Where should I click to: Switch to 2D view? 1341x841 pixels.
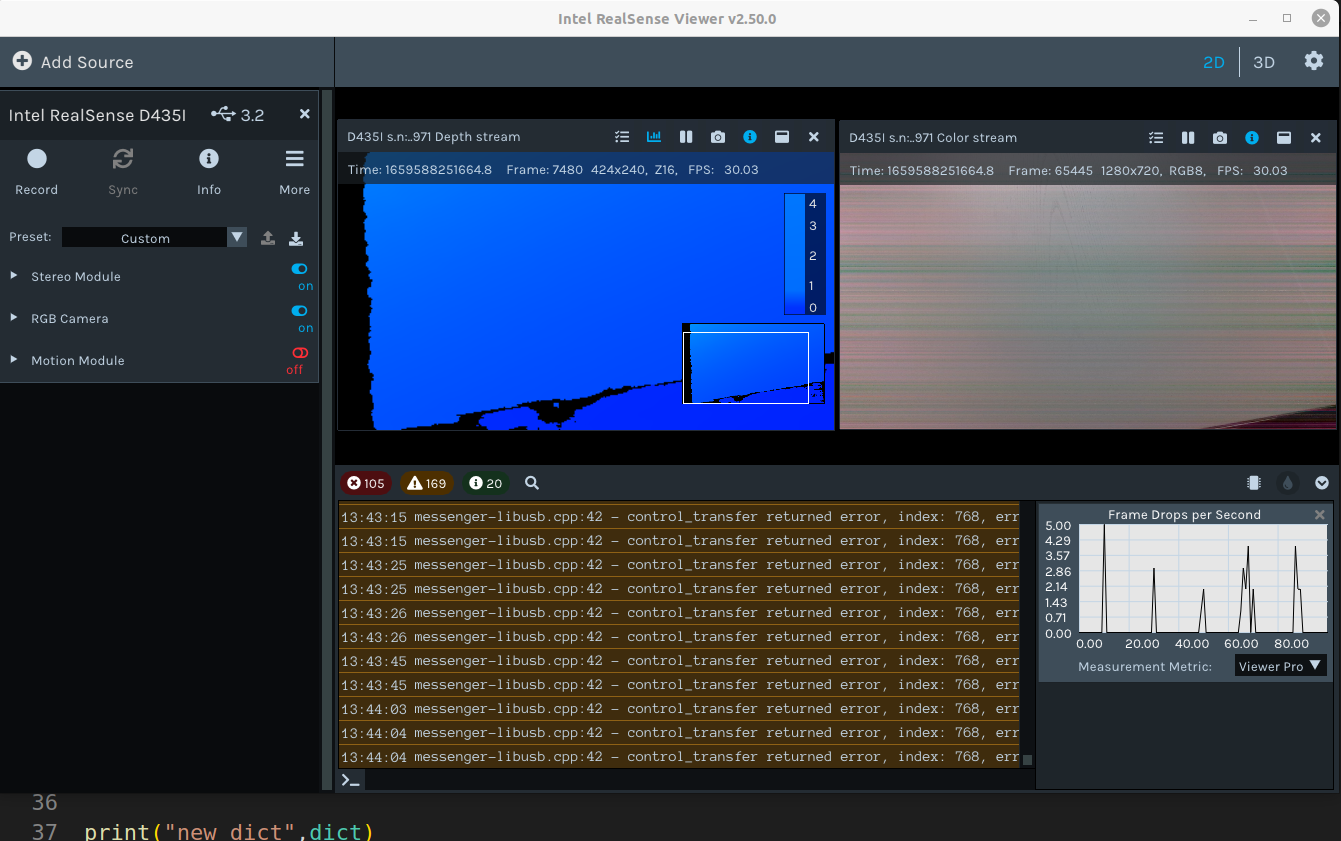tap(1213, 62)
